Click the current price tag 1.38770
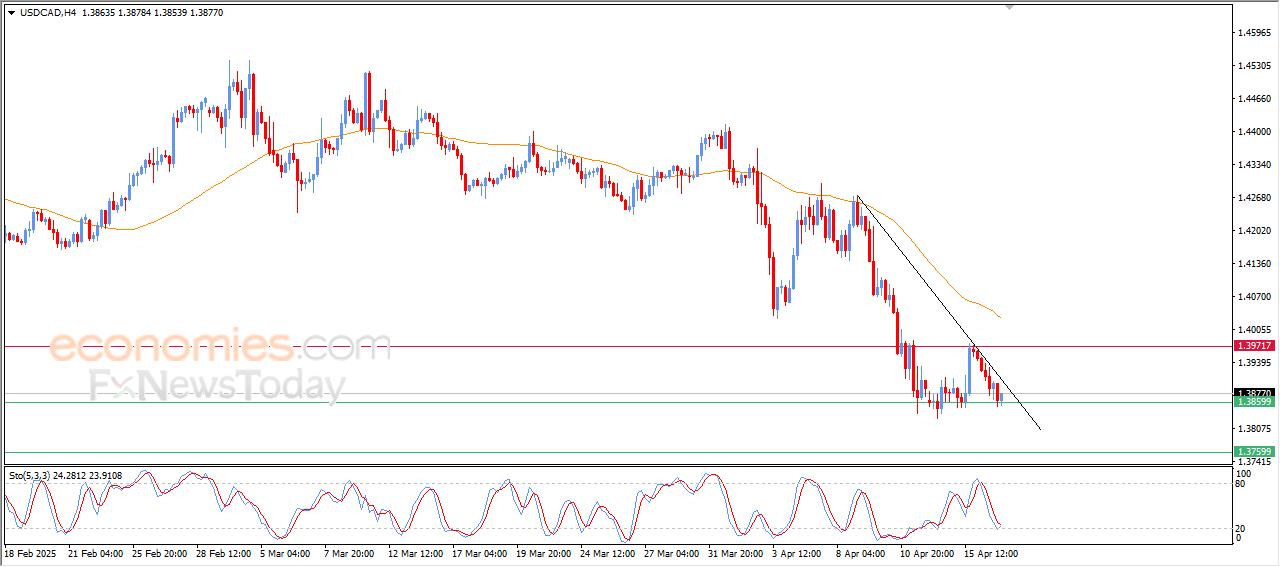Screen dimensions: 1280x567 pyautogui.click(x=1255, y=393)
